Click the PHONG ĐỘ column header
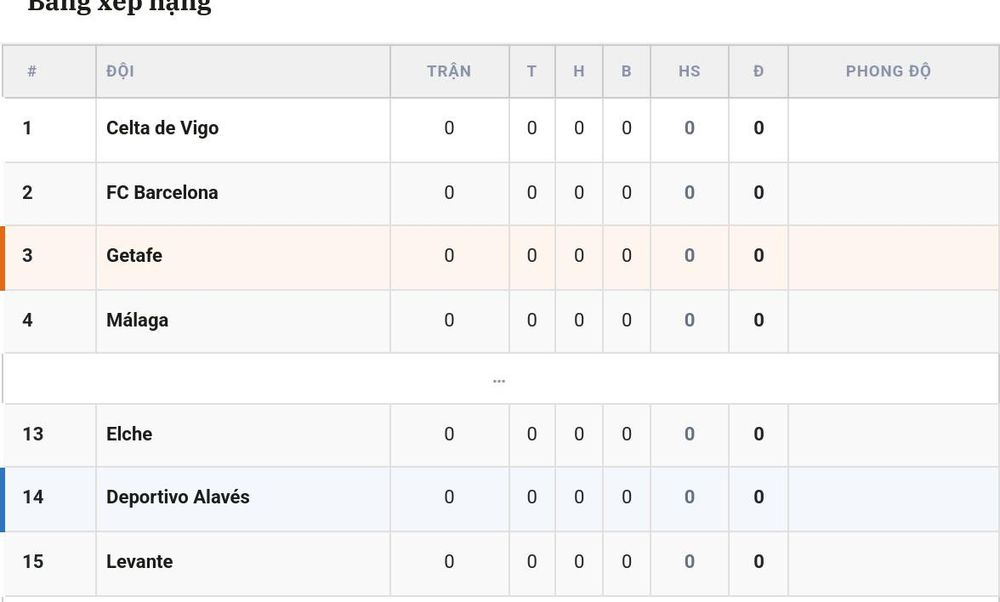1000x602 pixels. tap(888, 71)
